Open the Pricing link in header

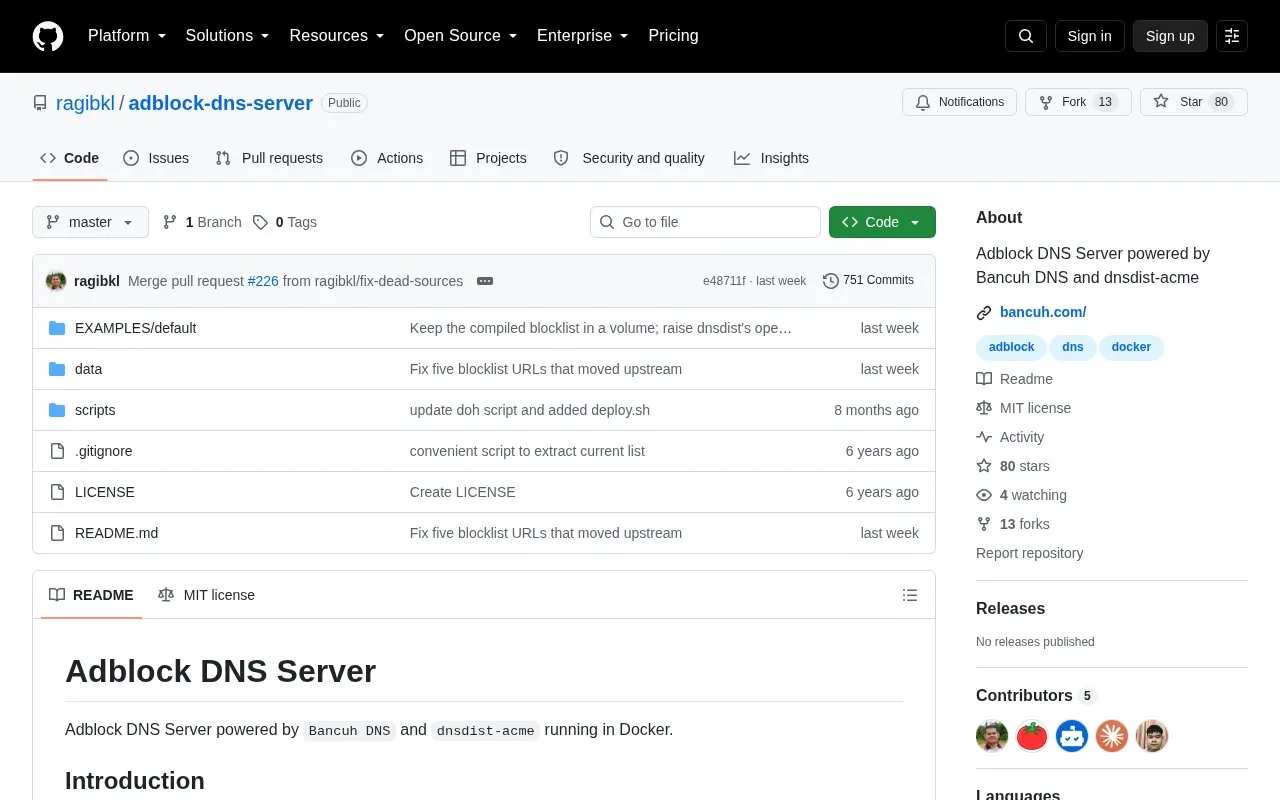[673, 36]
